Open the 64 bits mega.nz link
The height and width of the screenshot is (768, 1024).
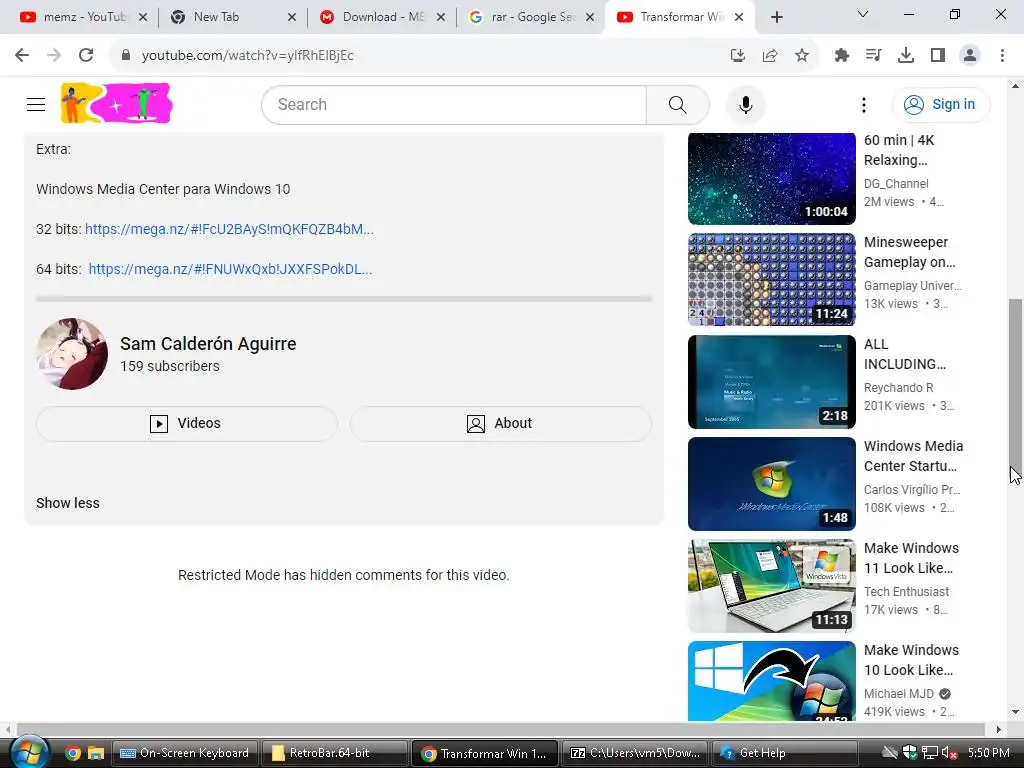(230, 269)
